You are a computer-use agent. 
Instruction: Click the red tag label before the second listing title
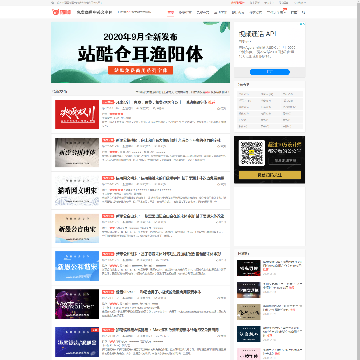108,140
